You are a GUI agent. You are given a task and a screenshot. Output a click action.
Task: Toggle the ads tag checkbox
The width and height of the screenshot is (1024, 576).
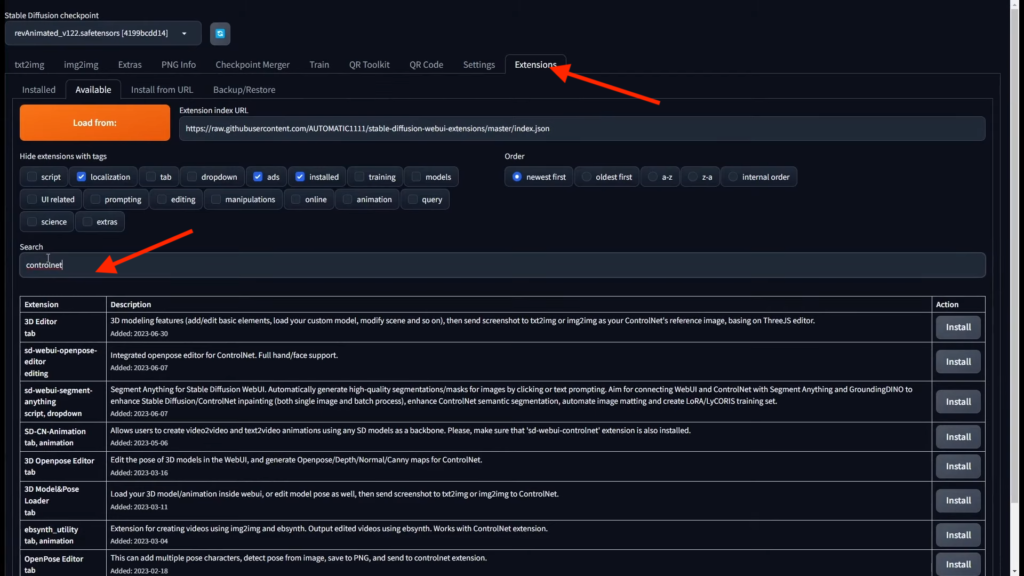(x=258, y=177)
